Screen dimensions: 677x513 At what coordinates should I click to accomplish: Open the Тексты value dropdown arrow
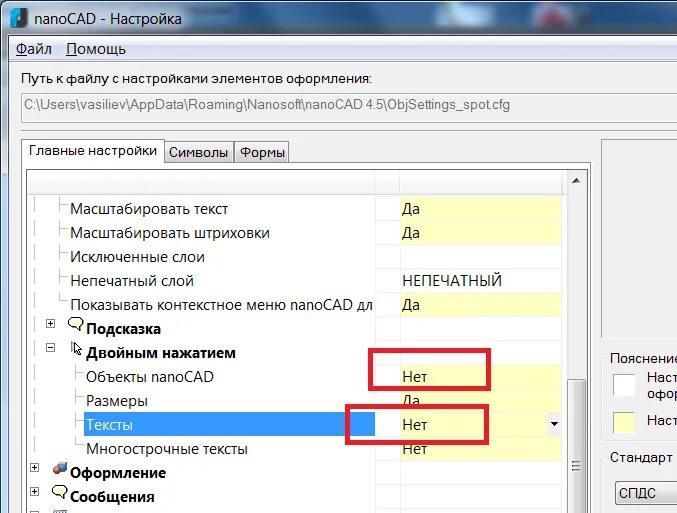pyautogui.click(x=554, y=424)
